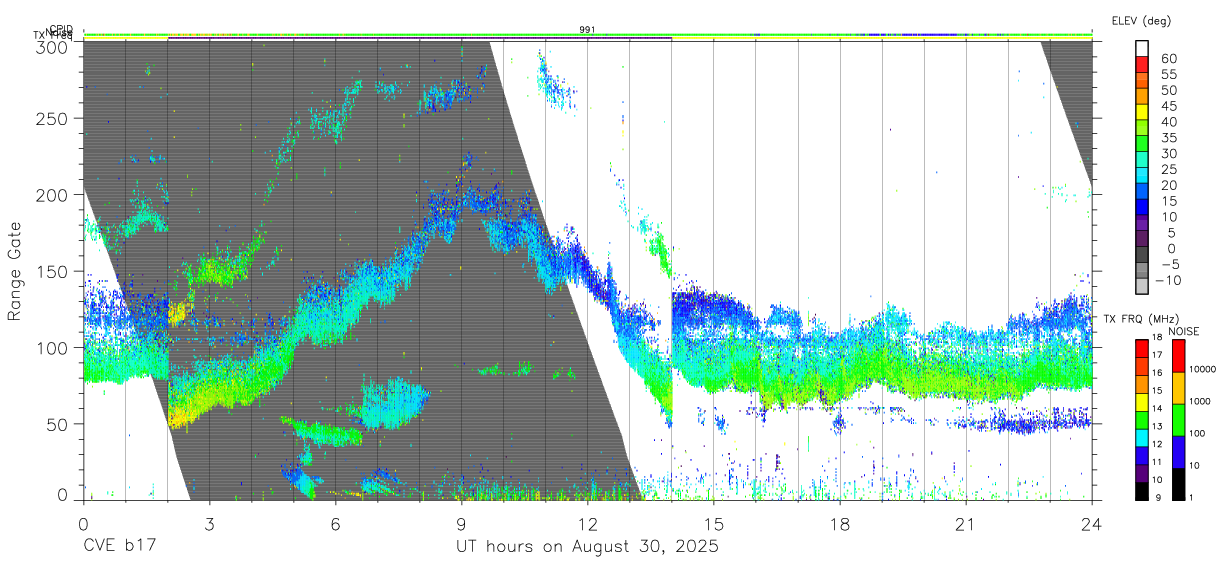This screenshot has height=567, width=1228.
Task: Click the 'UT hours on August 30, 2025' label
Action: (587, 547)
